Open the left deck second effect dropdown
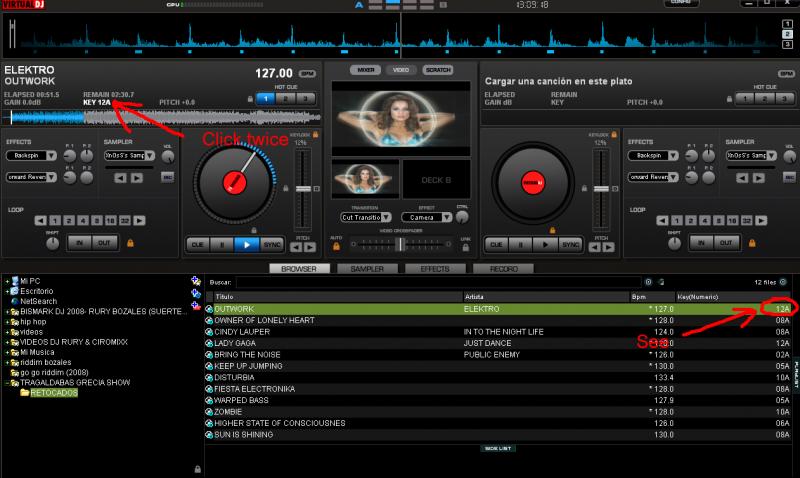Screen dimensions: 800x478 (x=52, y=177)
